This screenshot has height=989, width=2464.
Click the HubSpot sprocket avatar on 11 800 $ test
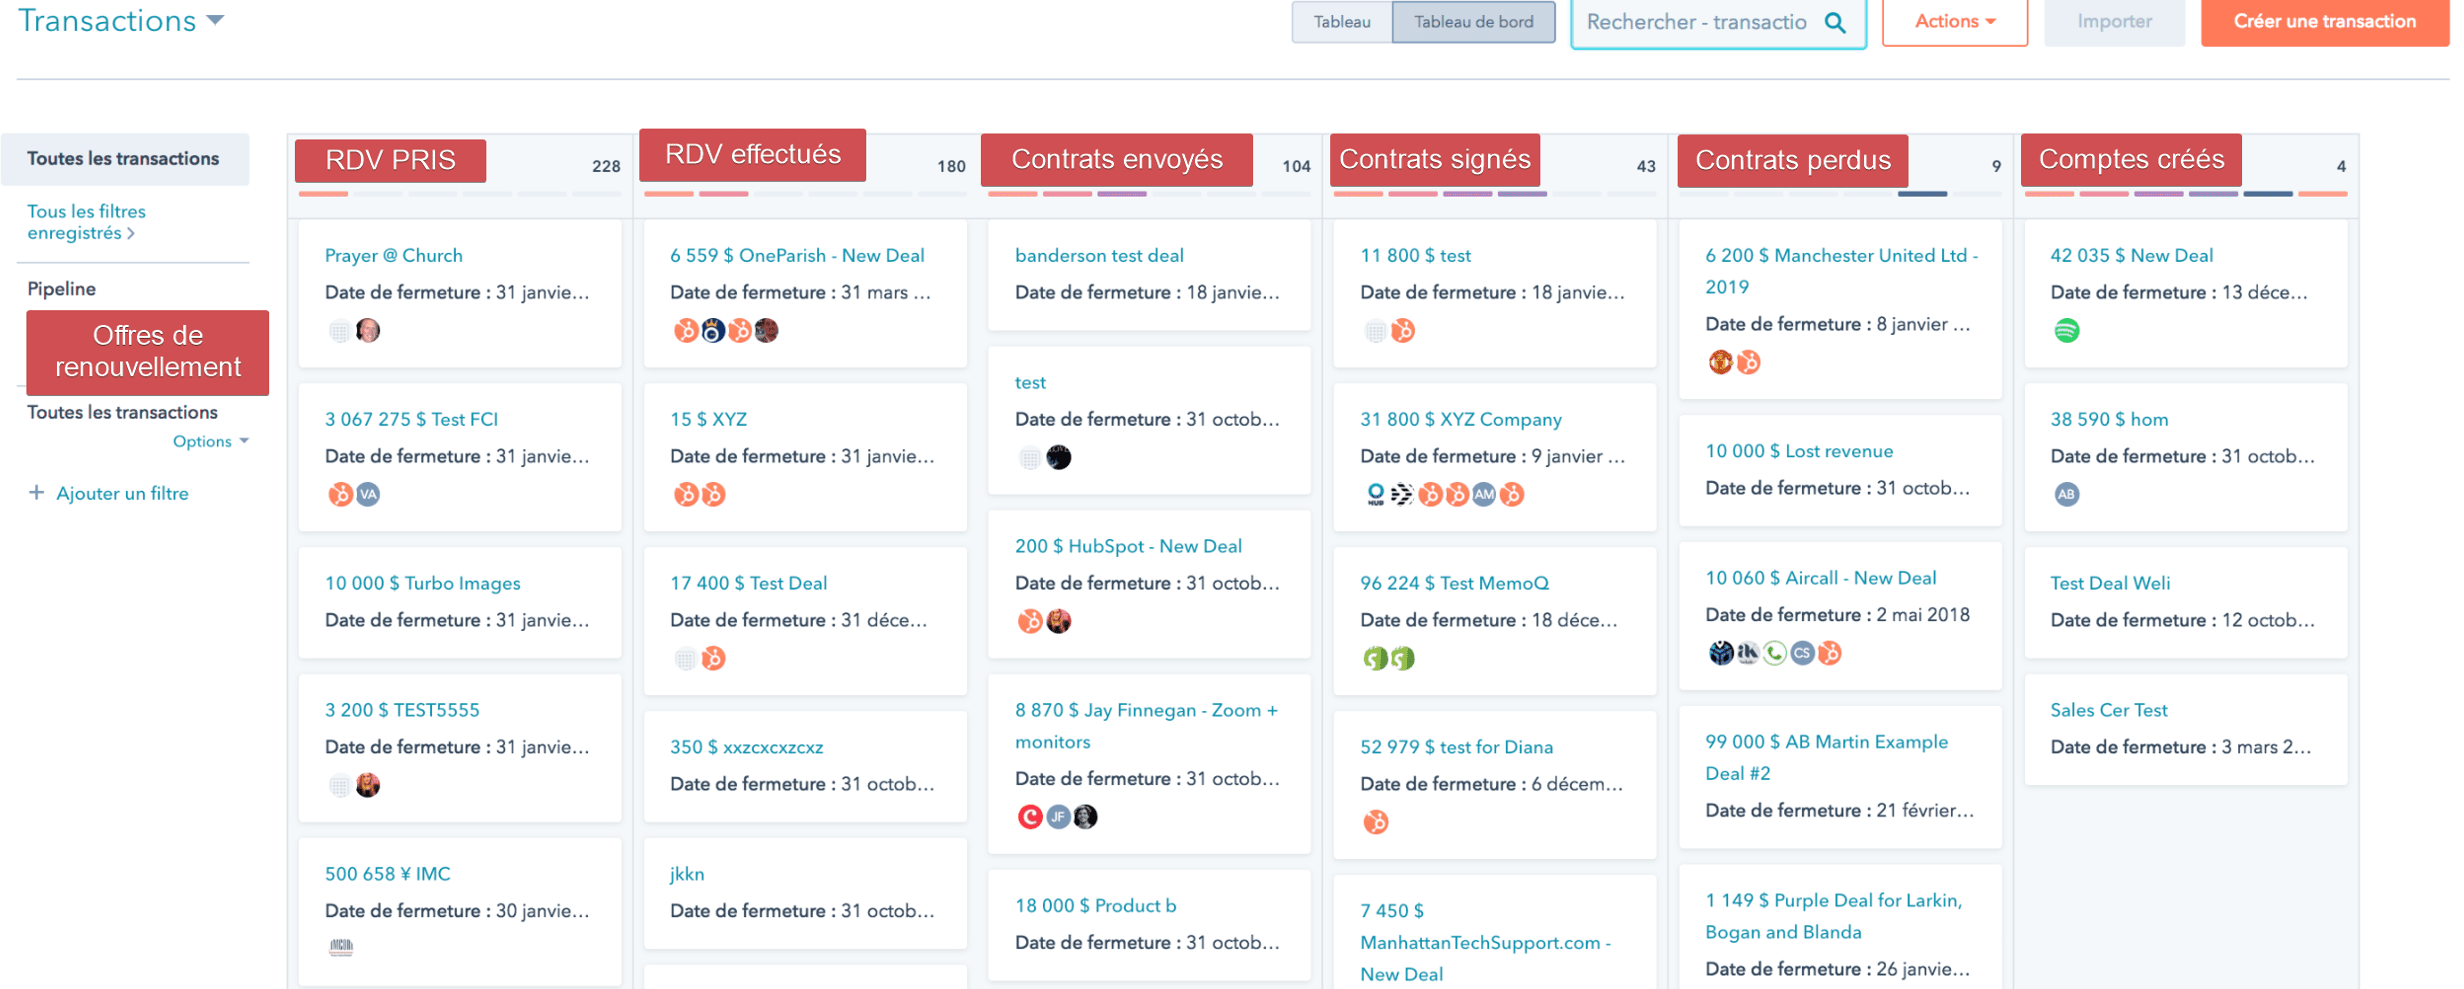pyautogui.click(x=1402, y=330)
